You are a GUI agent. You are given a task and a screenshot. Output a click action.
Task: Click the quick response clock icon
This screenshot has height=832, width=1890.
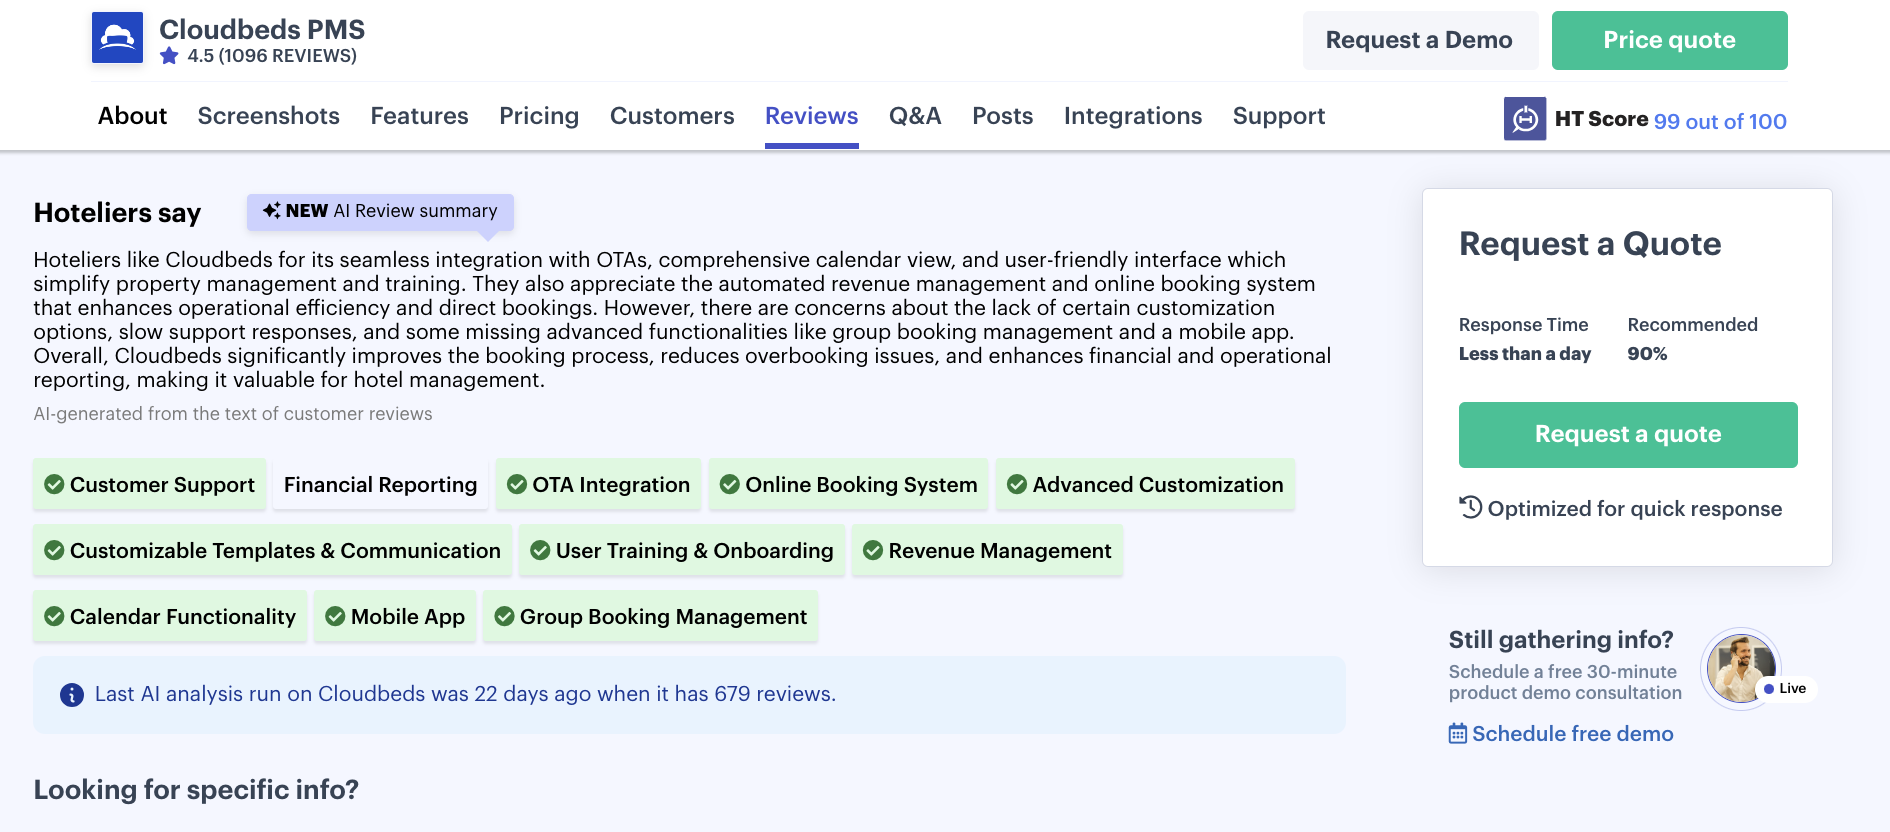pyautogui.click(x=1470, y=508)
